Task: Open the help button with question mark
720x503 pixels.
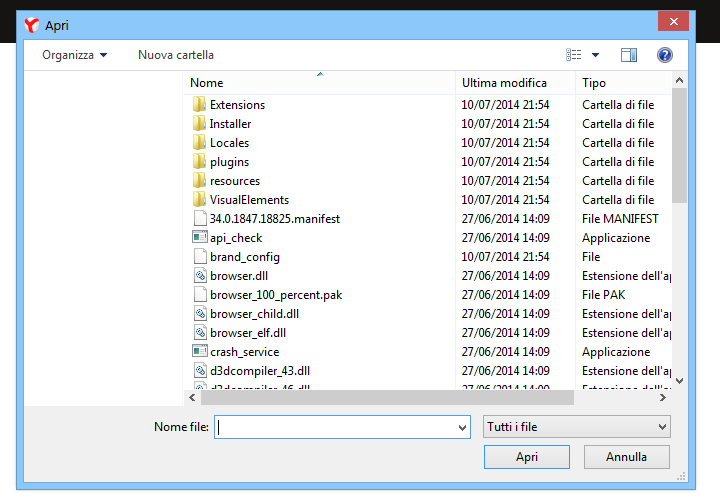Action: (664, 55)
